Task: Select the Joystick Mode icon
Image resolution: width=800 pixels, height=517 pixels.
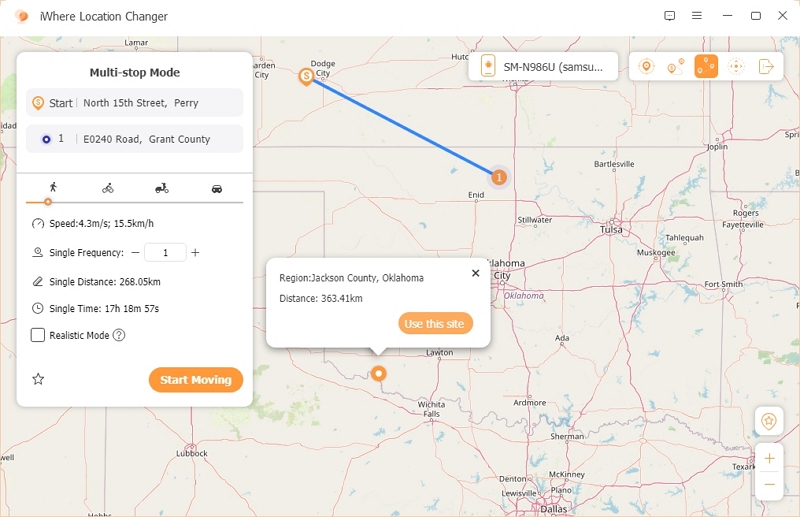Action: (736, 66)
